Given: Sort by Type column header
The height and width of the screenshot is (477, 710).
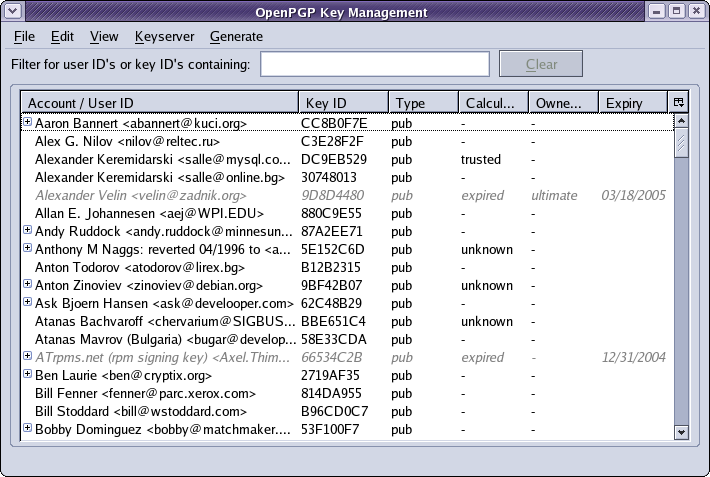Looking at the screenshot, I should (423, 103).
